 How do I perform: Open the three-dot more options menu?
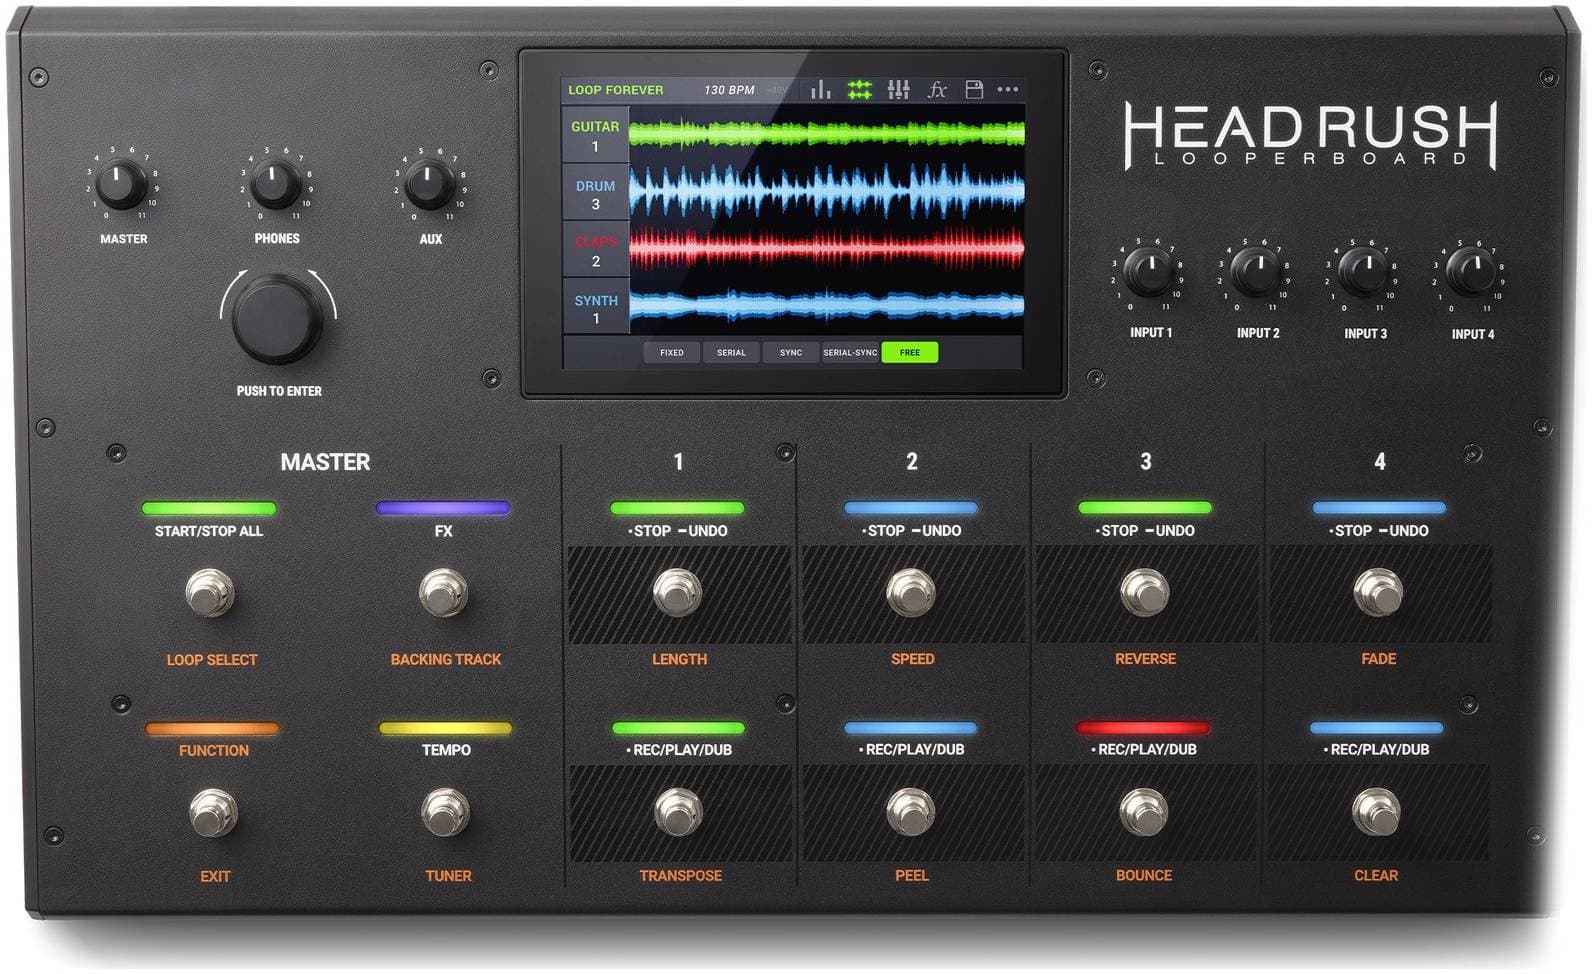click(1008, 90)
